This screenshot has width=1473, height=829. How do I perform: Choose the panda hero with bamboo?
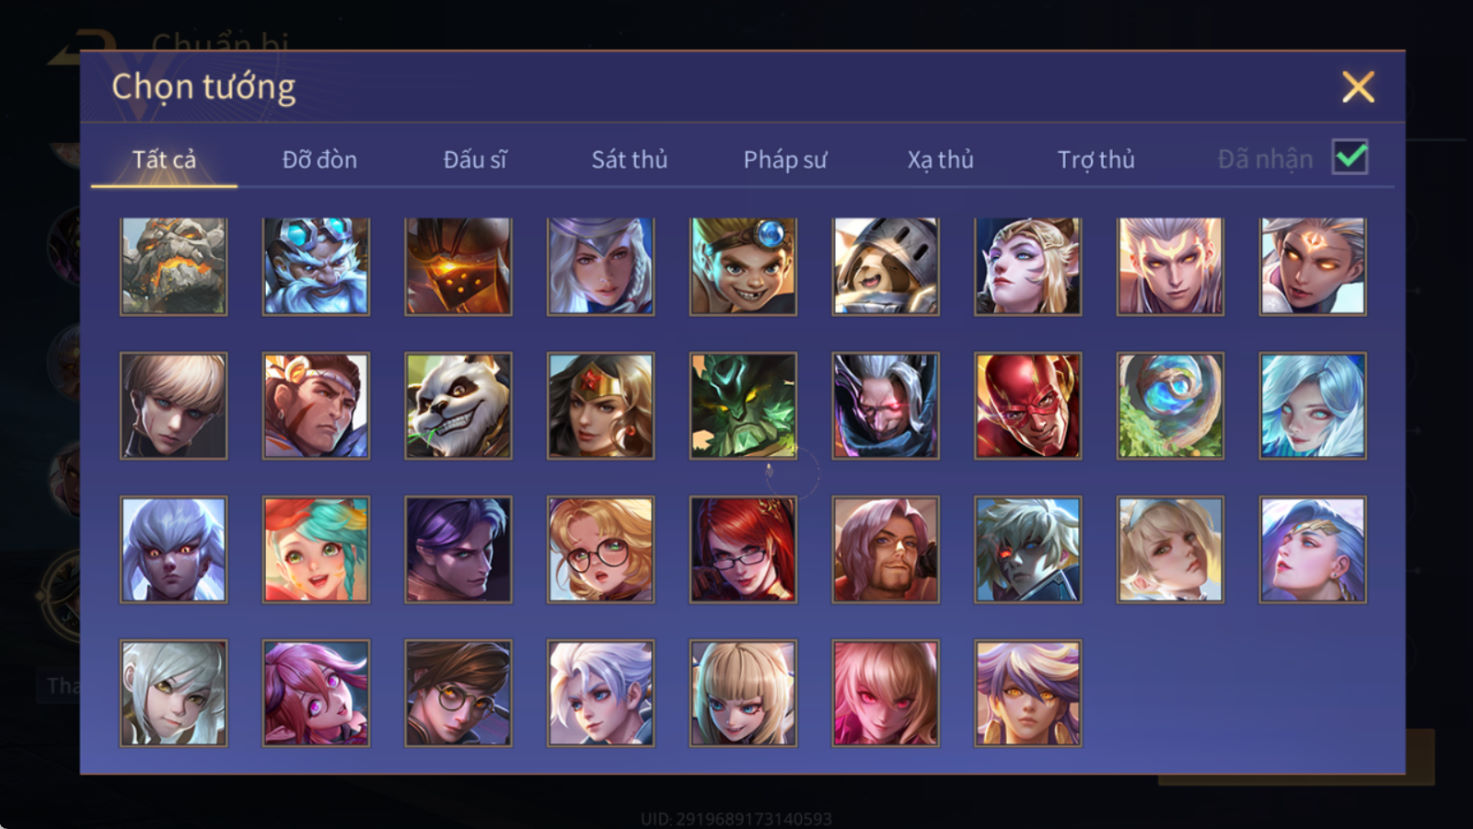click(x=458, y=406)
